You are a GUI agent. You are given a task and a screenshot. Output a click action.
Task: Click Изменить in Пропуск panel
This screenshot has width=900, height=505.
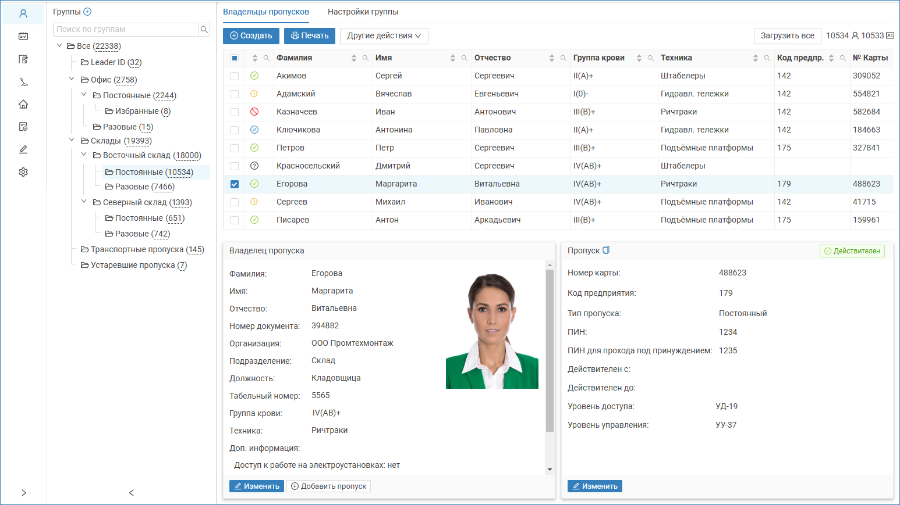pos(595,486)
